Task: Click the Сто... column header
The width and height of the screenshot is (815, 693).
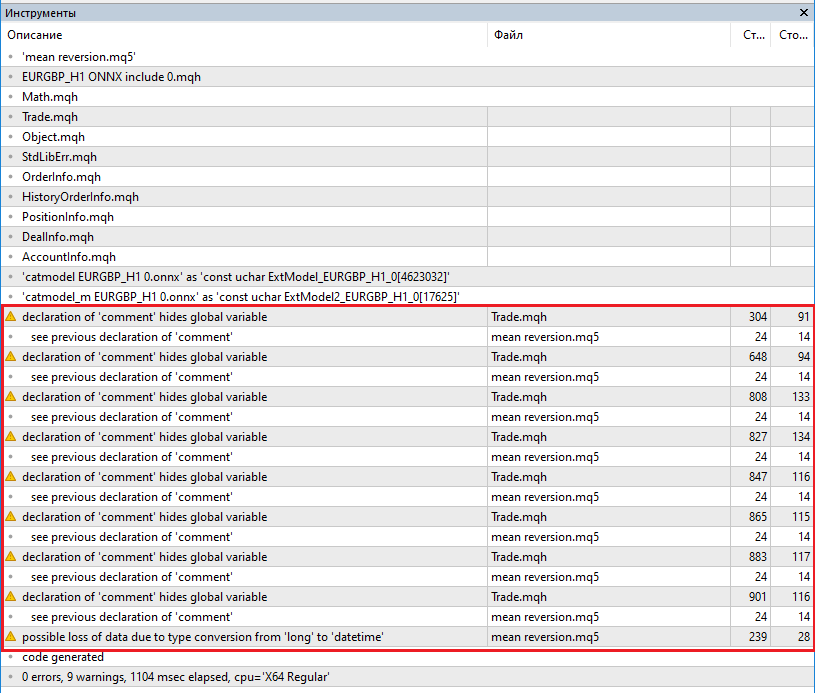Action: (x=793, y=35)
